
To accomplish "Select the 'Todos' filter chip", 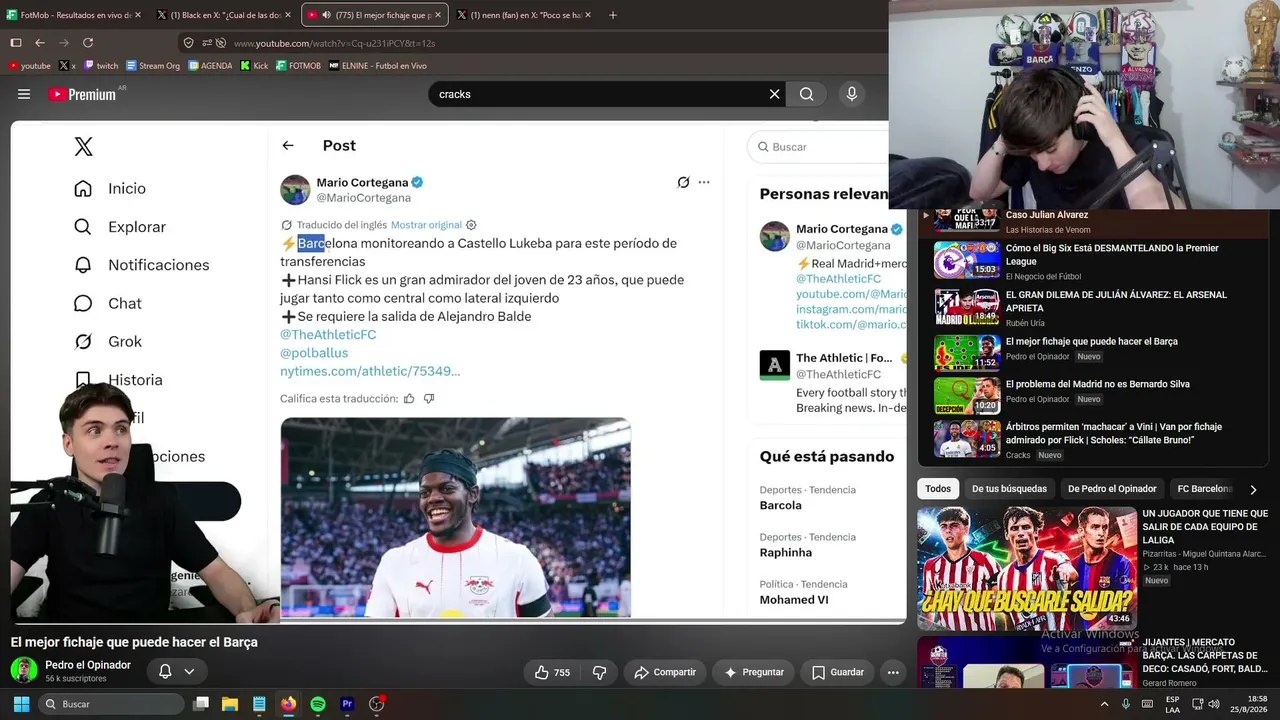I will coord(938,489).
